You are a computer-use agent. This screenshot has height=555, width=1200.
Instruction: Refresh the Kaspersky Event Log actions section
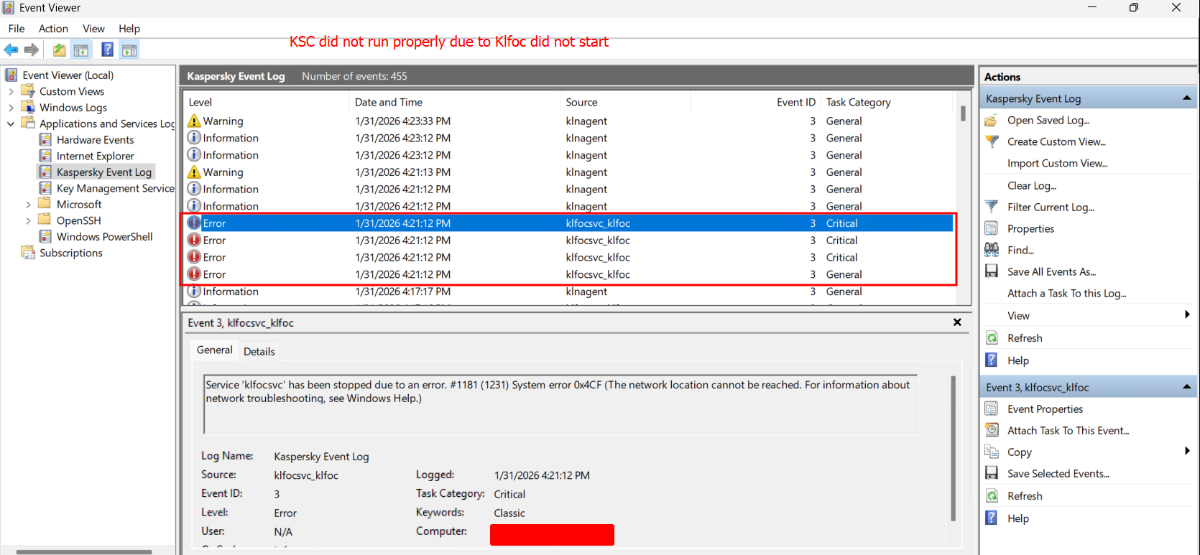point(1024,338)
